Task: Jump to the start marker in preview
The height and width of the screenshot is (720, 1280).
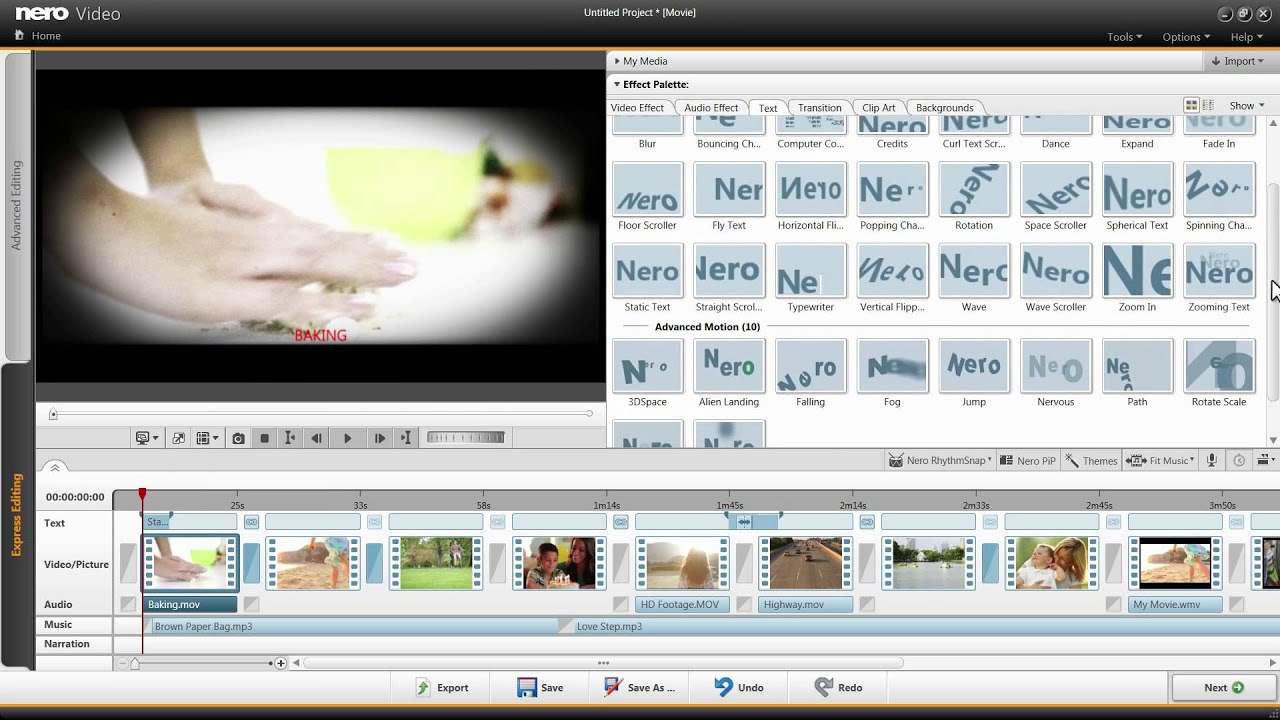Action: [x=290, y=438]
